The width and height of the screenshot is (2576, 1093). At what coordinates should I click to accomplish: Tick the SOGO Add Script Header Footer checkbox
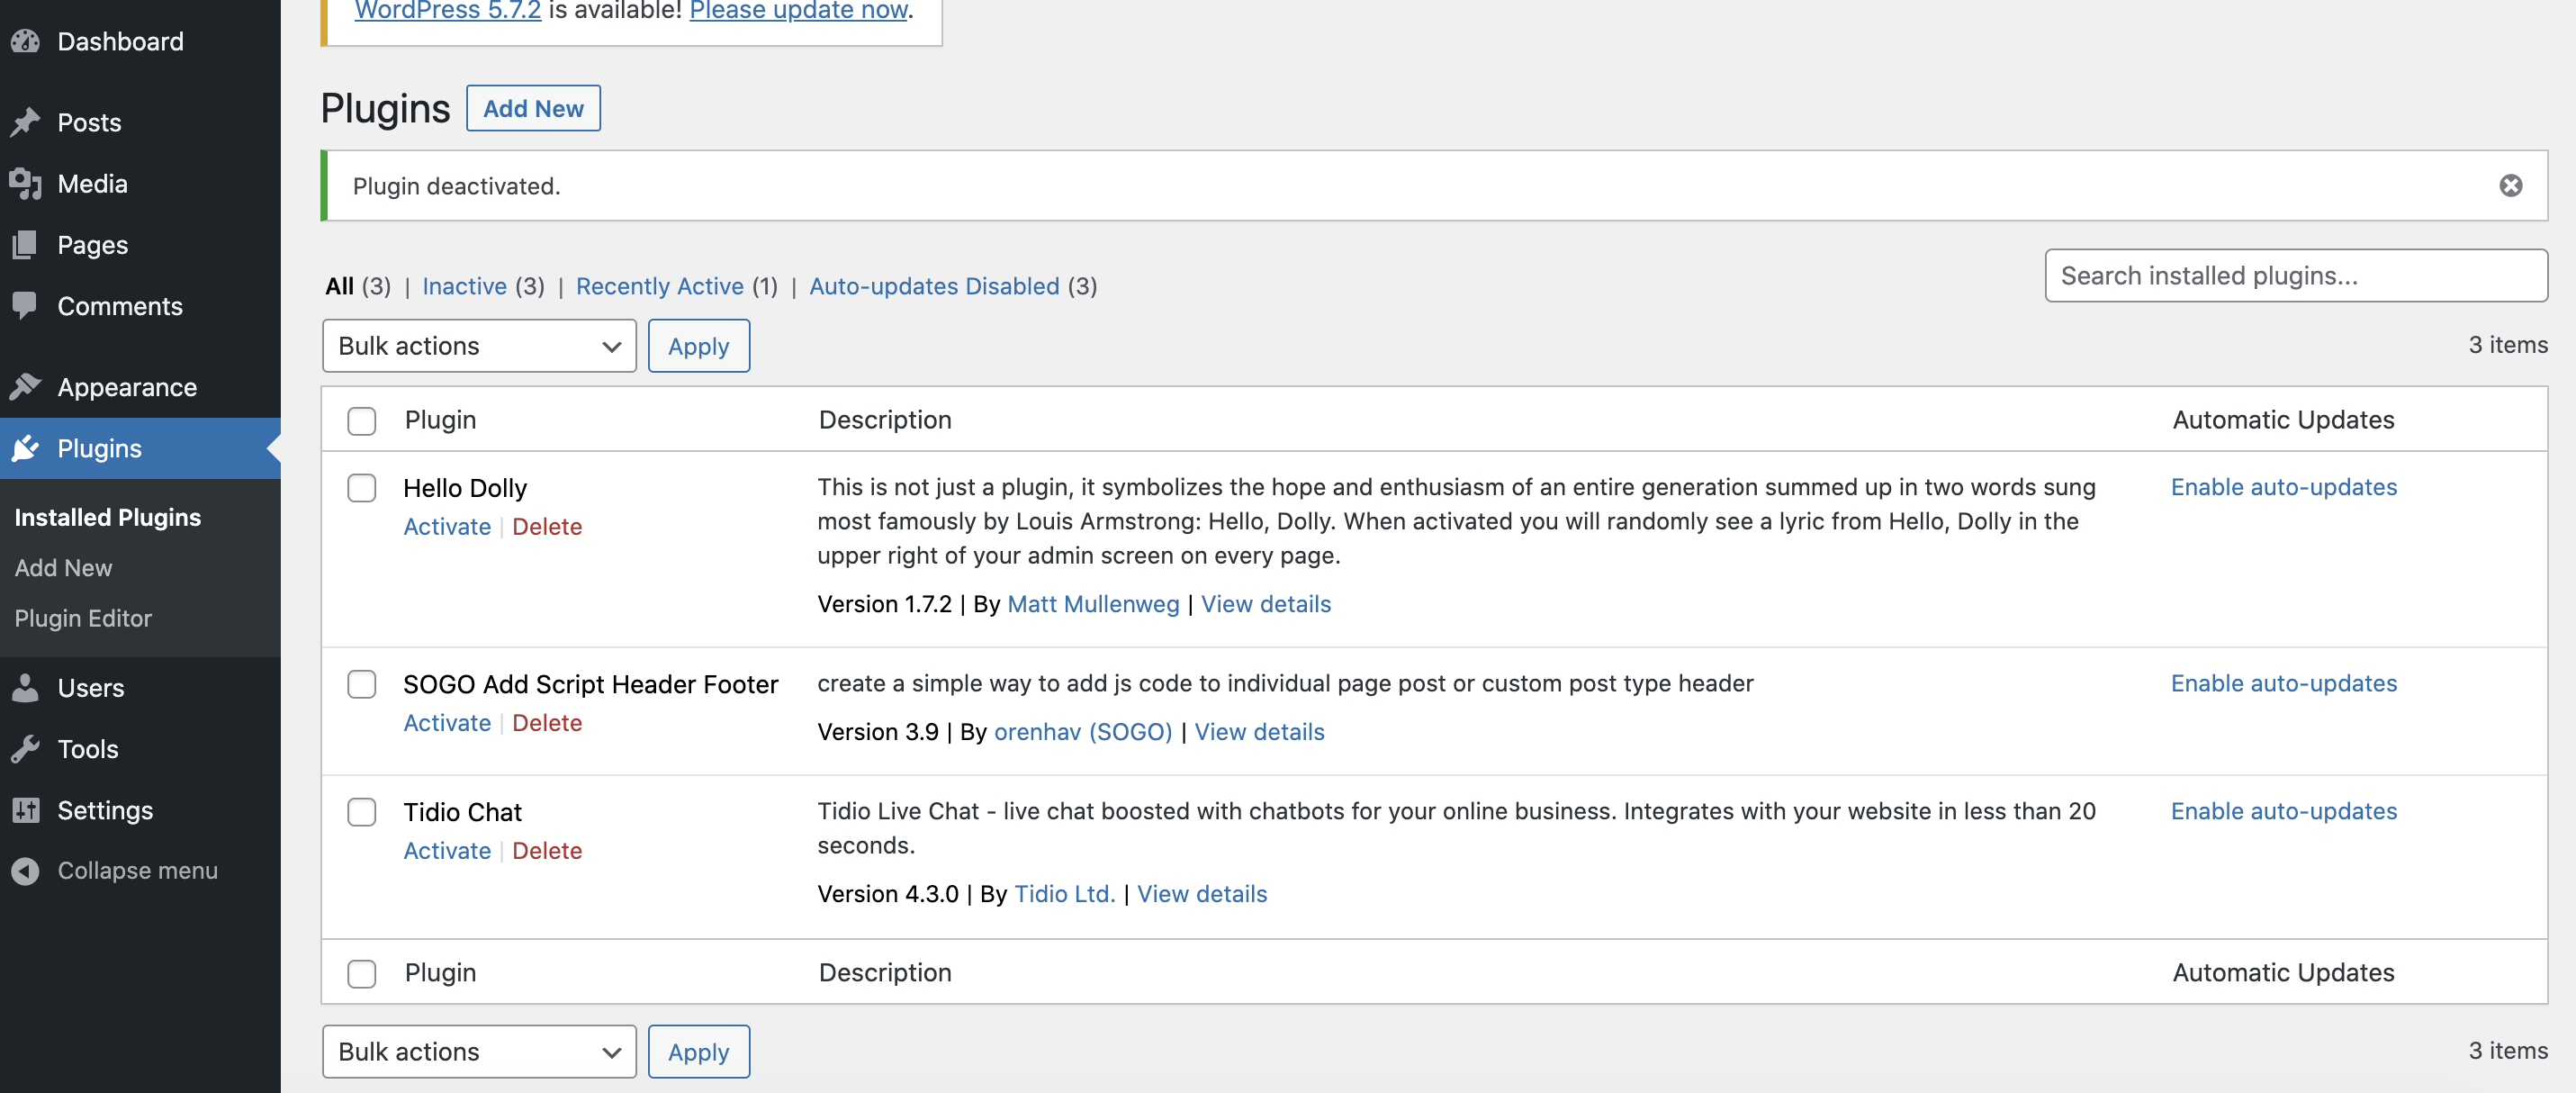click(x=362, y=684)
